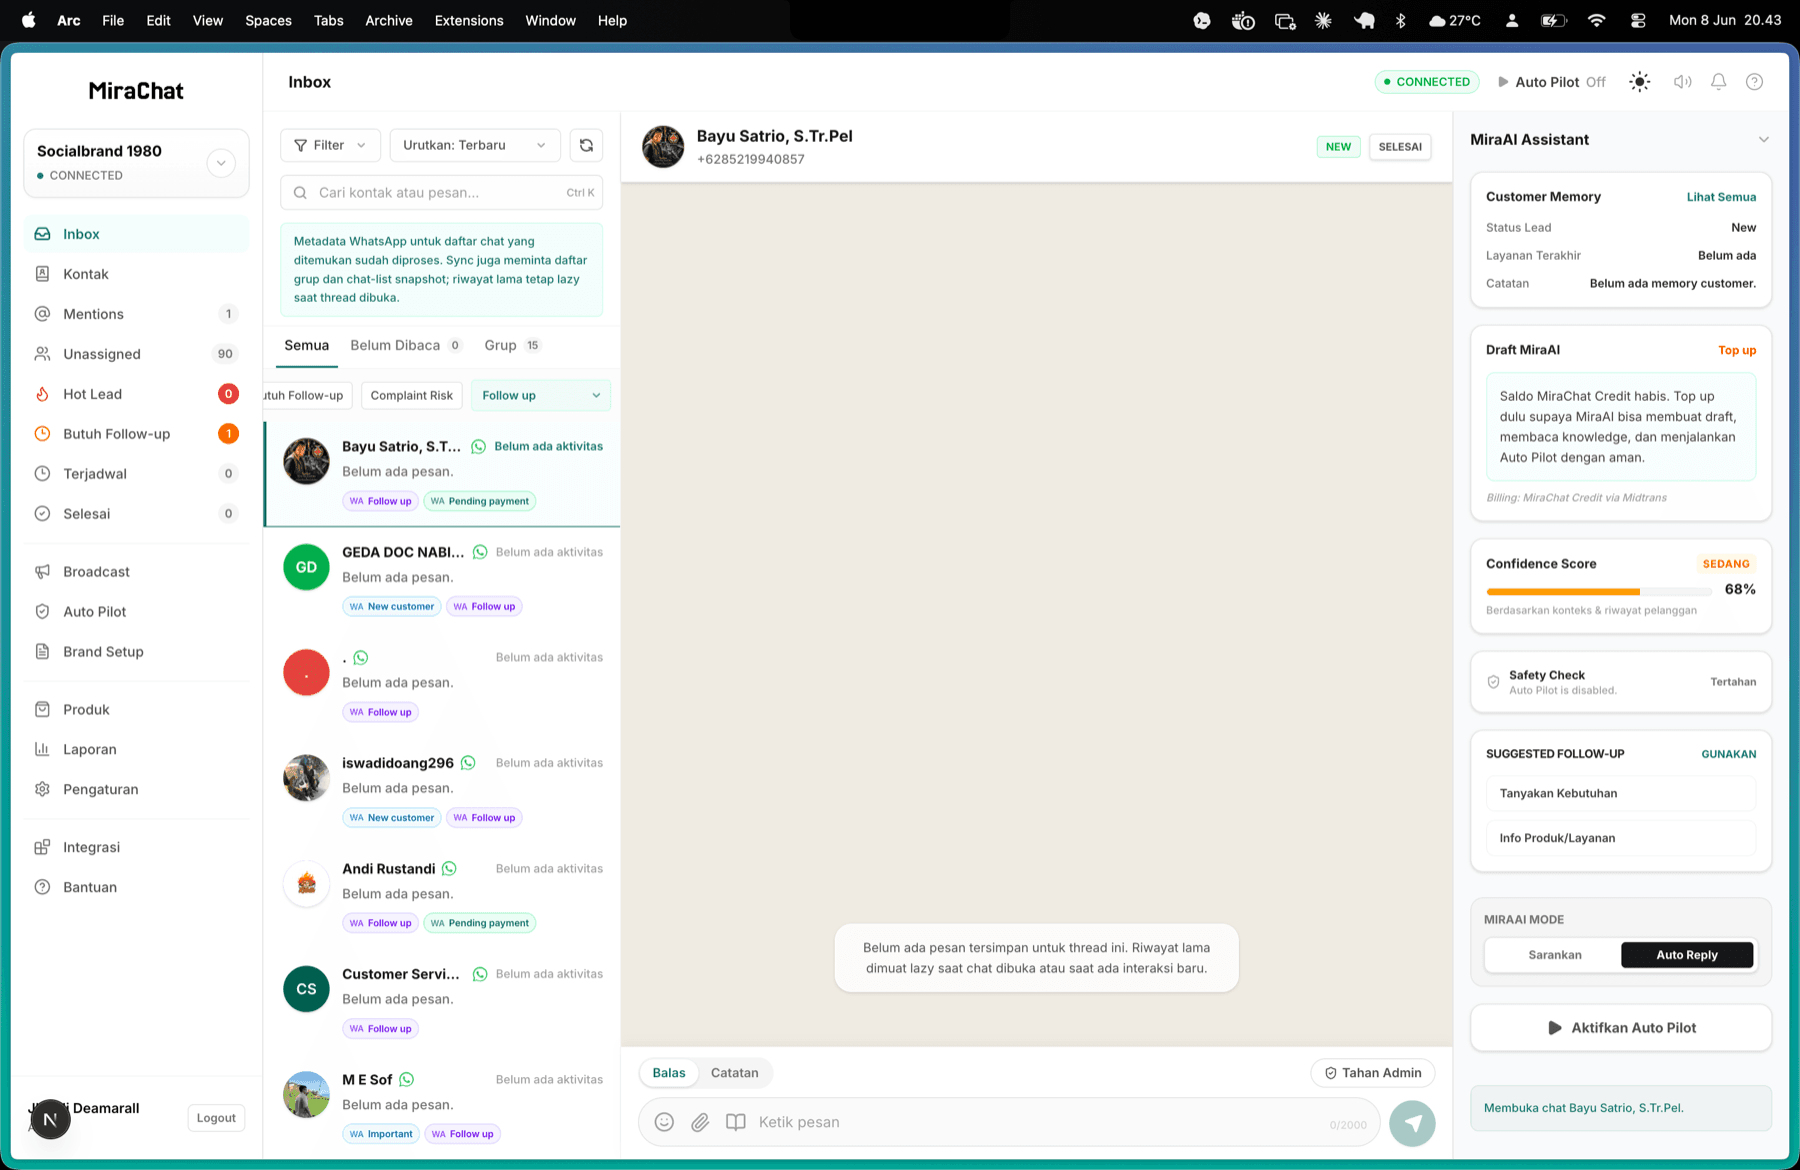Attach a file using paperclip icon
1800x1170 pixels.
pyautogui.click(x=700, y=1122)
